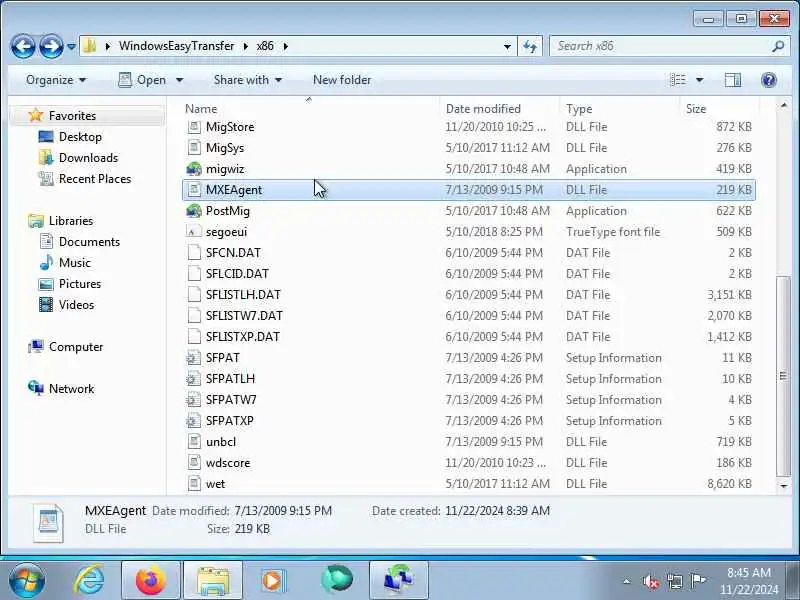Open the Organize menu
This screenshot has height=600, width=800.
(x=56, y=80)
